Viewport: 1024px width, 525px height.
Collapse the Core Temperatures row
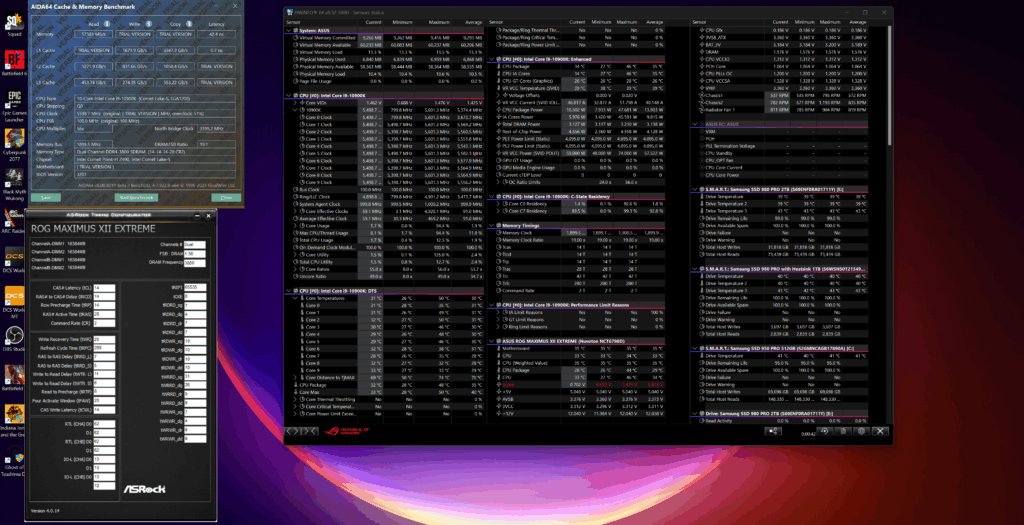295,298
